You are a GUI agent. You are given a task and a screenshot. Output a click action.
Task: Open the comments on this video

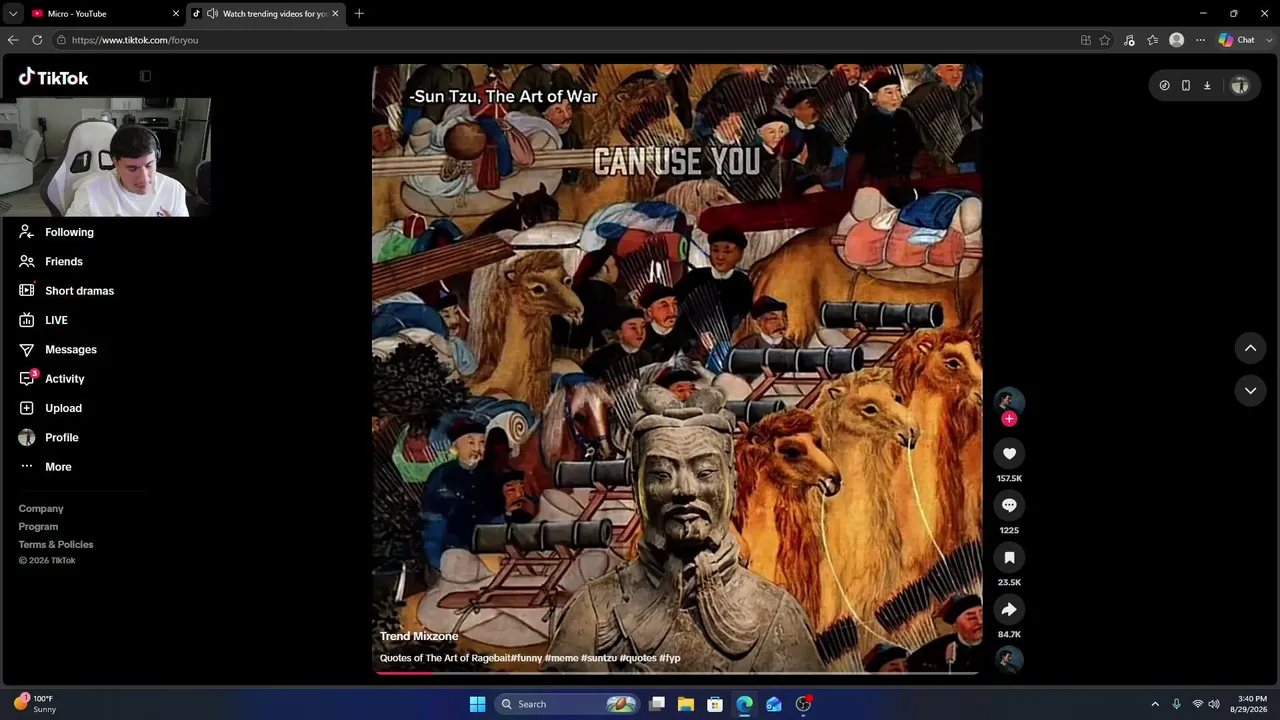pos(1009,506)
